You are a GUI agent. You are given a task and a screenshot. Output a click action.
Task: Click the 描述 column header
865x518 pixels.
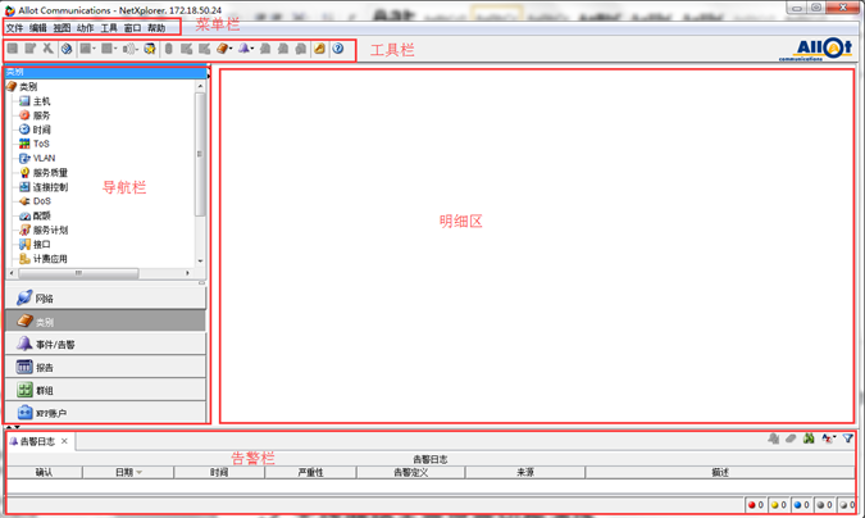720,472
